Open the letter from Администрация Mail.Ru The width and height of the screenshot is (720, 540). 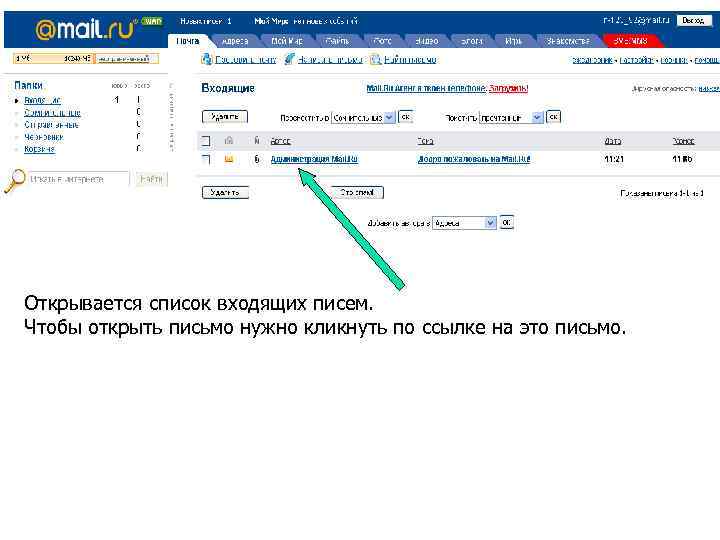[314, 159]
